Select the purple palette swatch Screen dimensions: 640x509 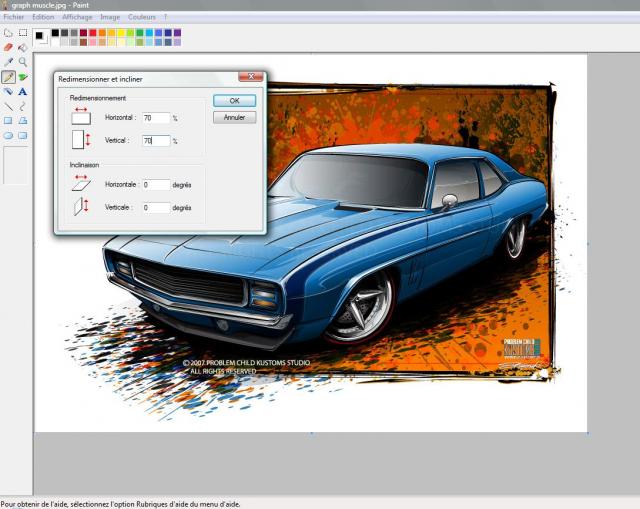click(177, 33)
